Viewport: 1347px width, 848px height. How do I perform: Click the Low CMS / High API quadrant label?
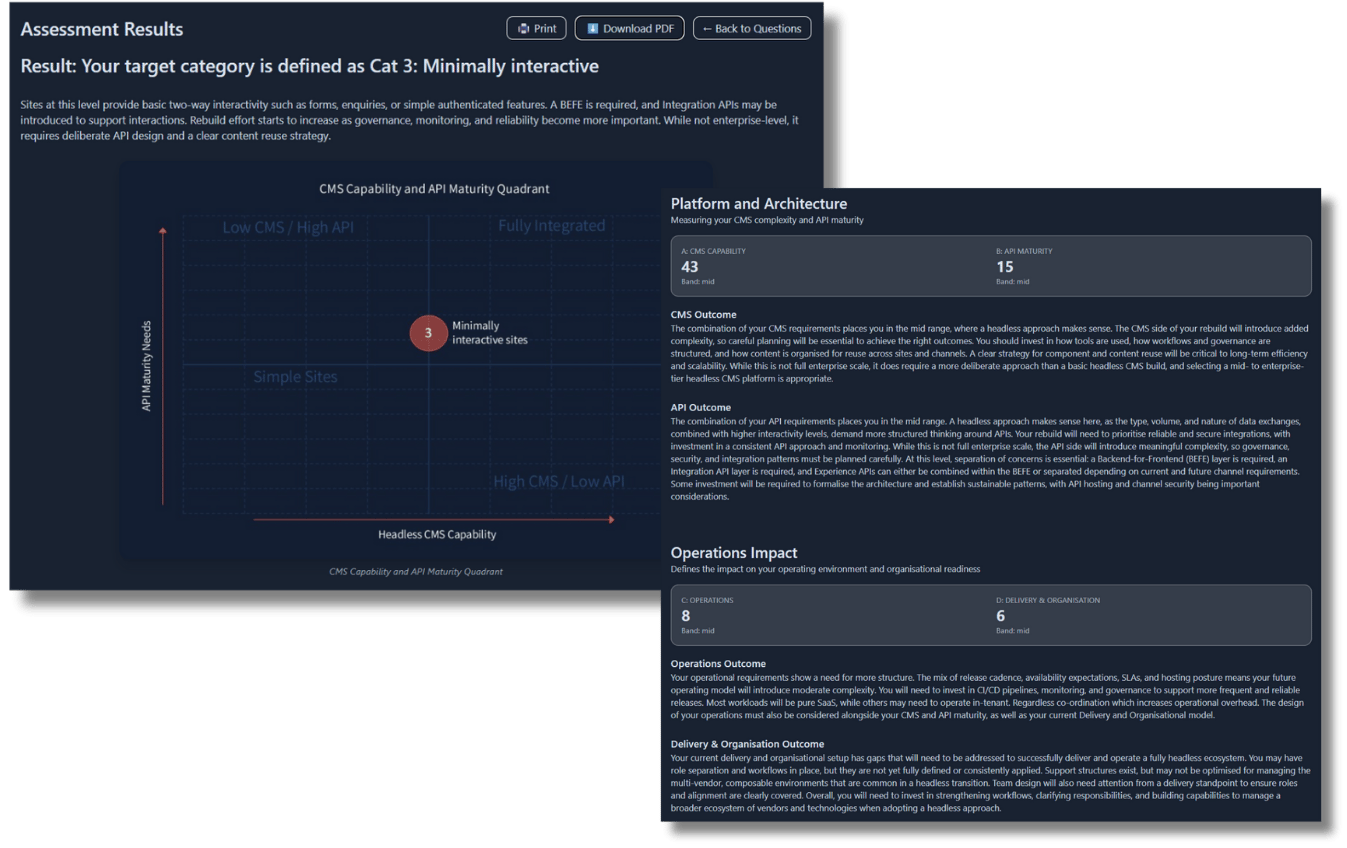pyautogui.click(x=288, y=227)
